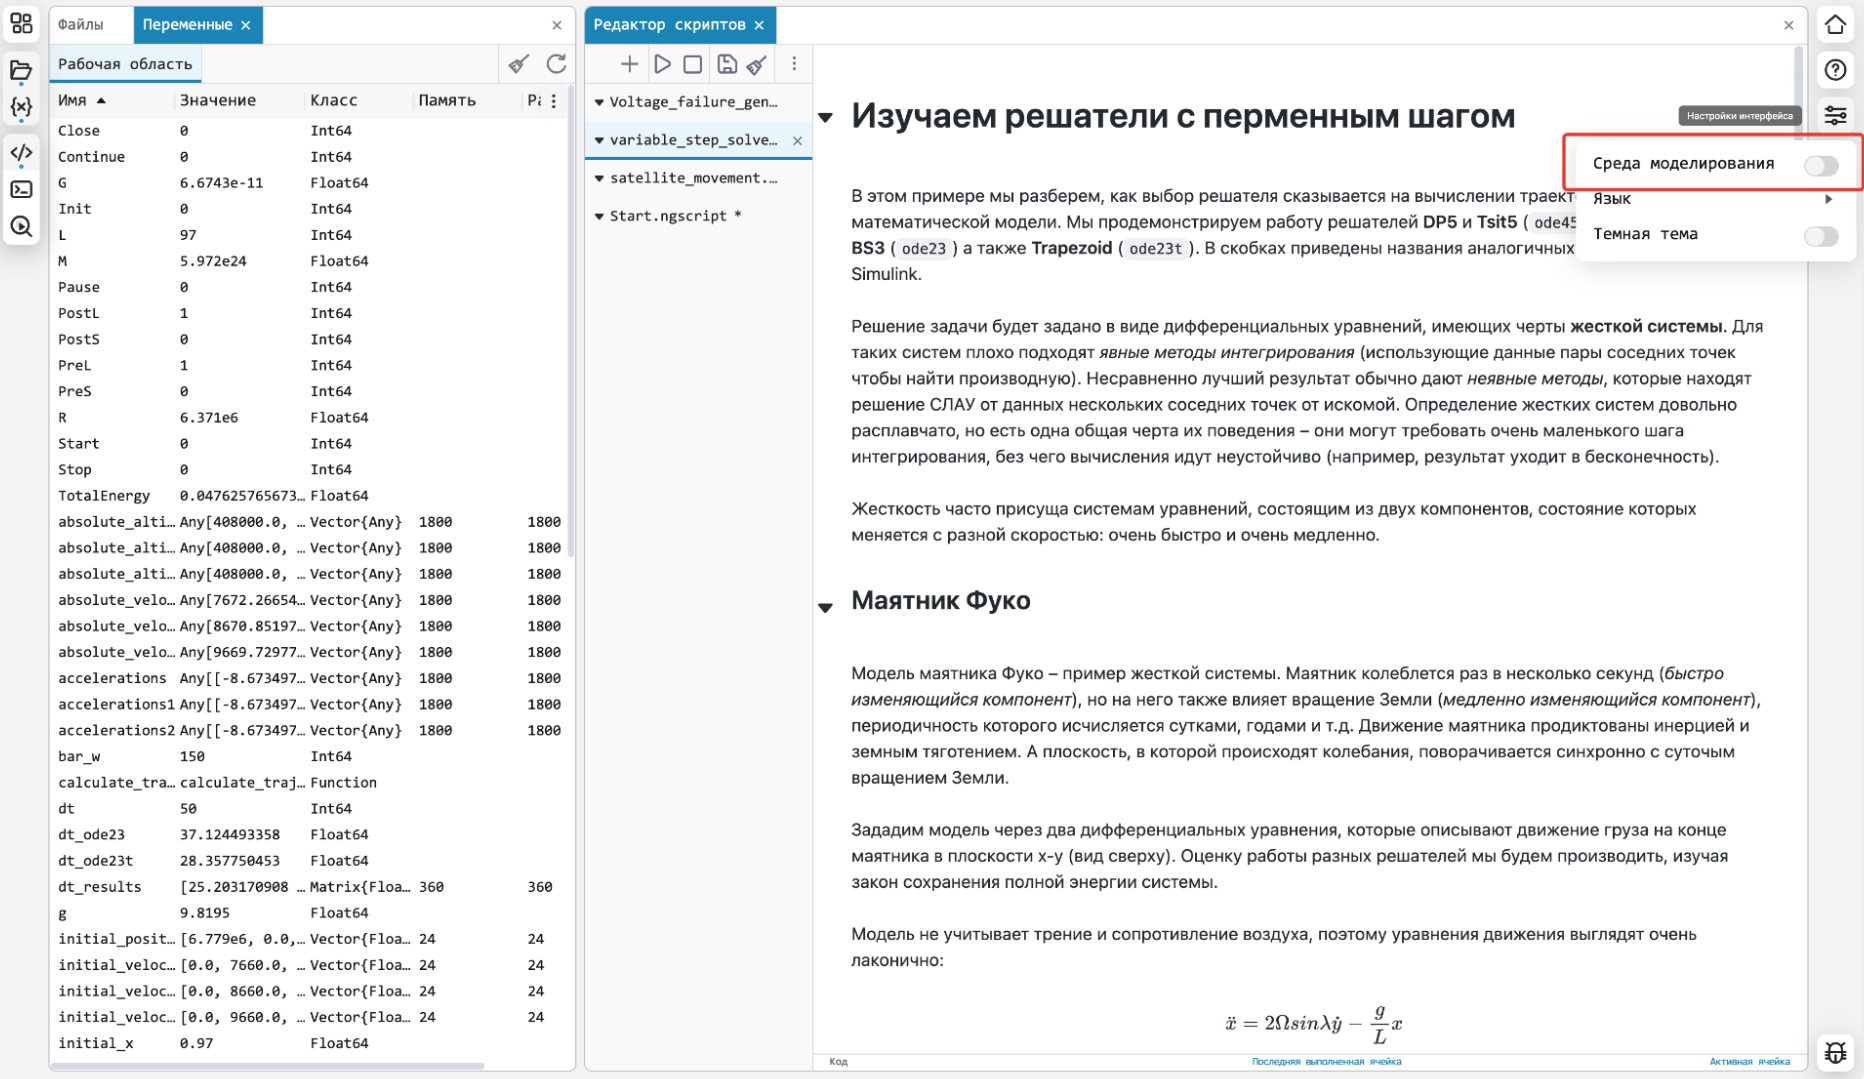The image size is (1864, 1079).
Task: Open script editor more options menu
Action: (794, 64)
